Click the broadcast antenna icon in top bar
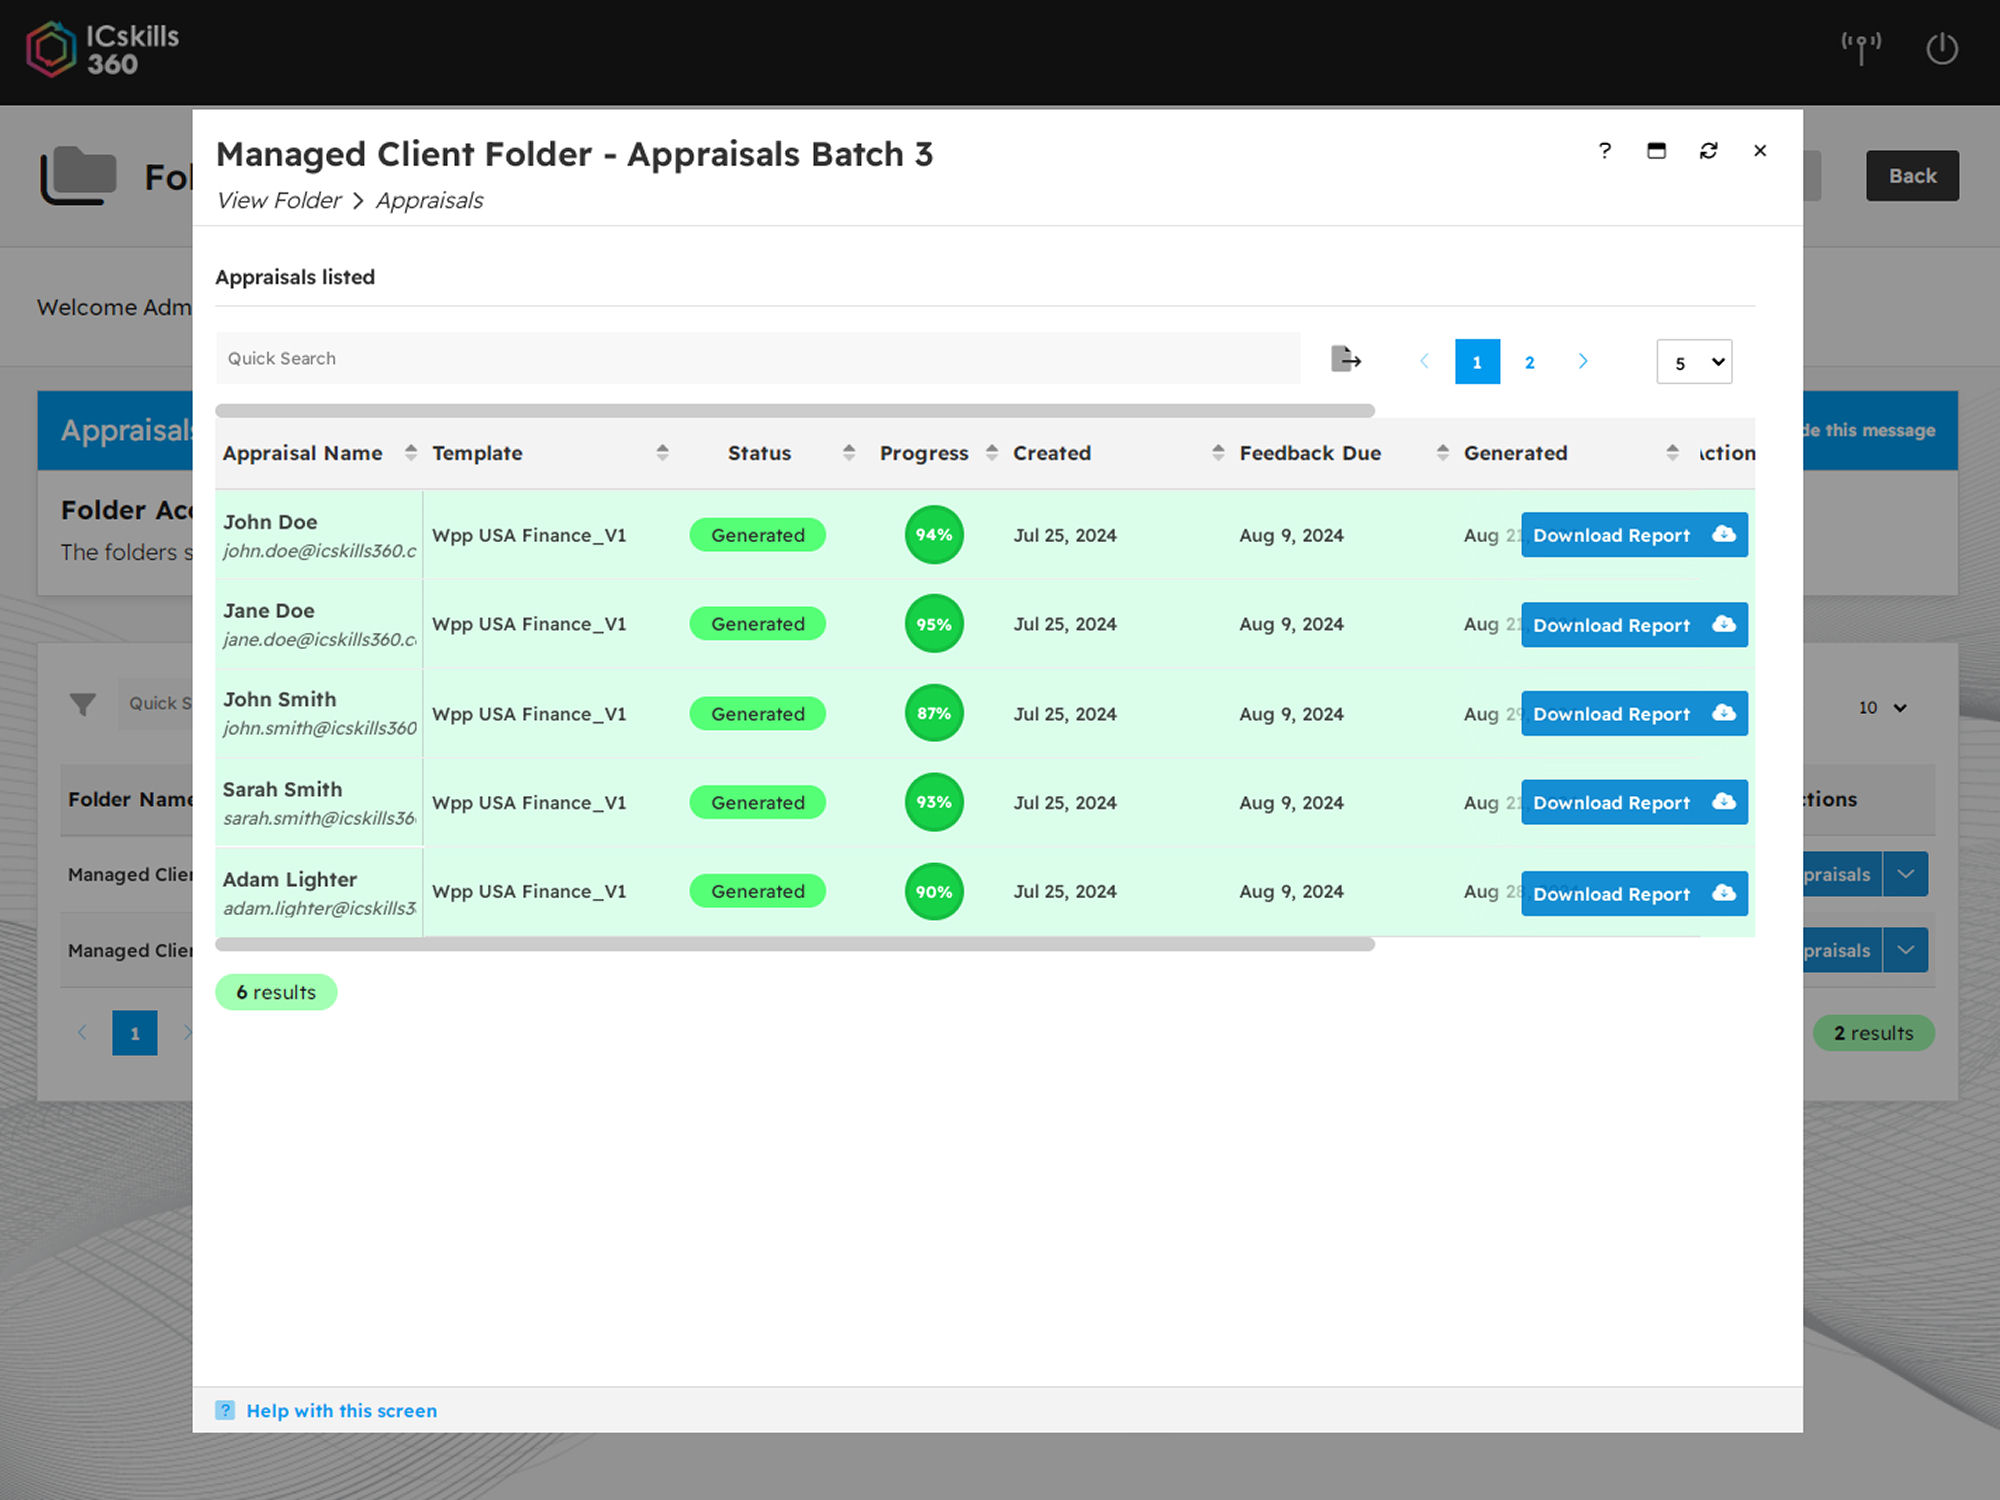The width and height of the screenshot is (2000, 1500). pos(1861,46)
